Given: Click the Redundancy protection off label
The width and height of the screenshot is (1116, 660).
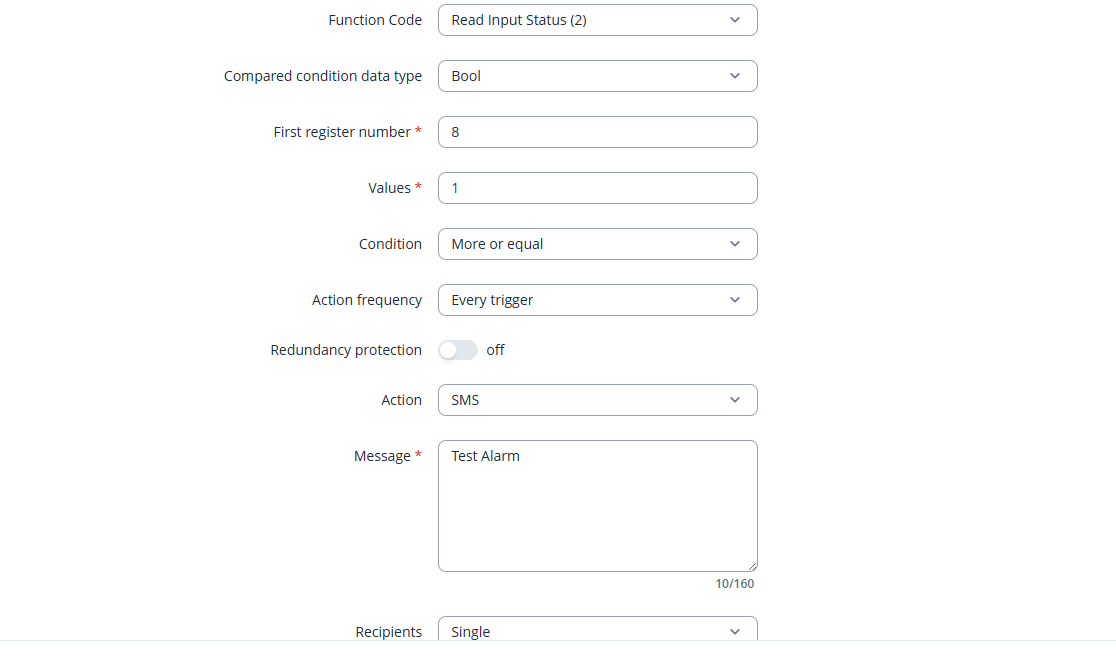Looking at the screenshot, I should [495, 350].
